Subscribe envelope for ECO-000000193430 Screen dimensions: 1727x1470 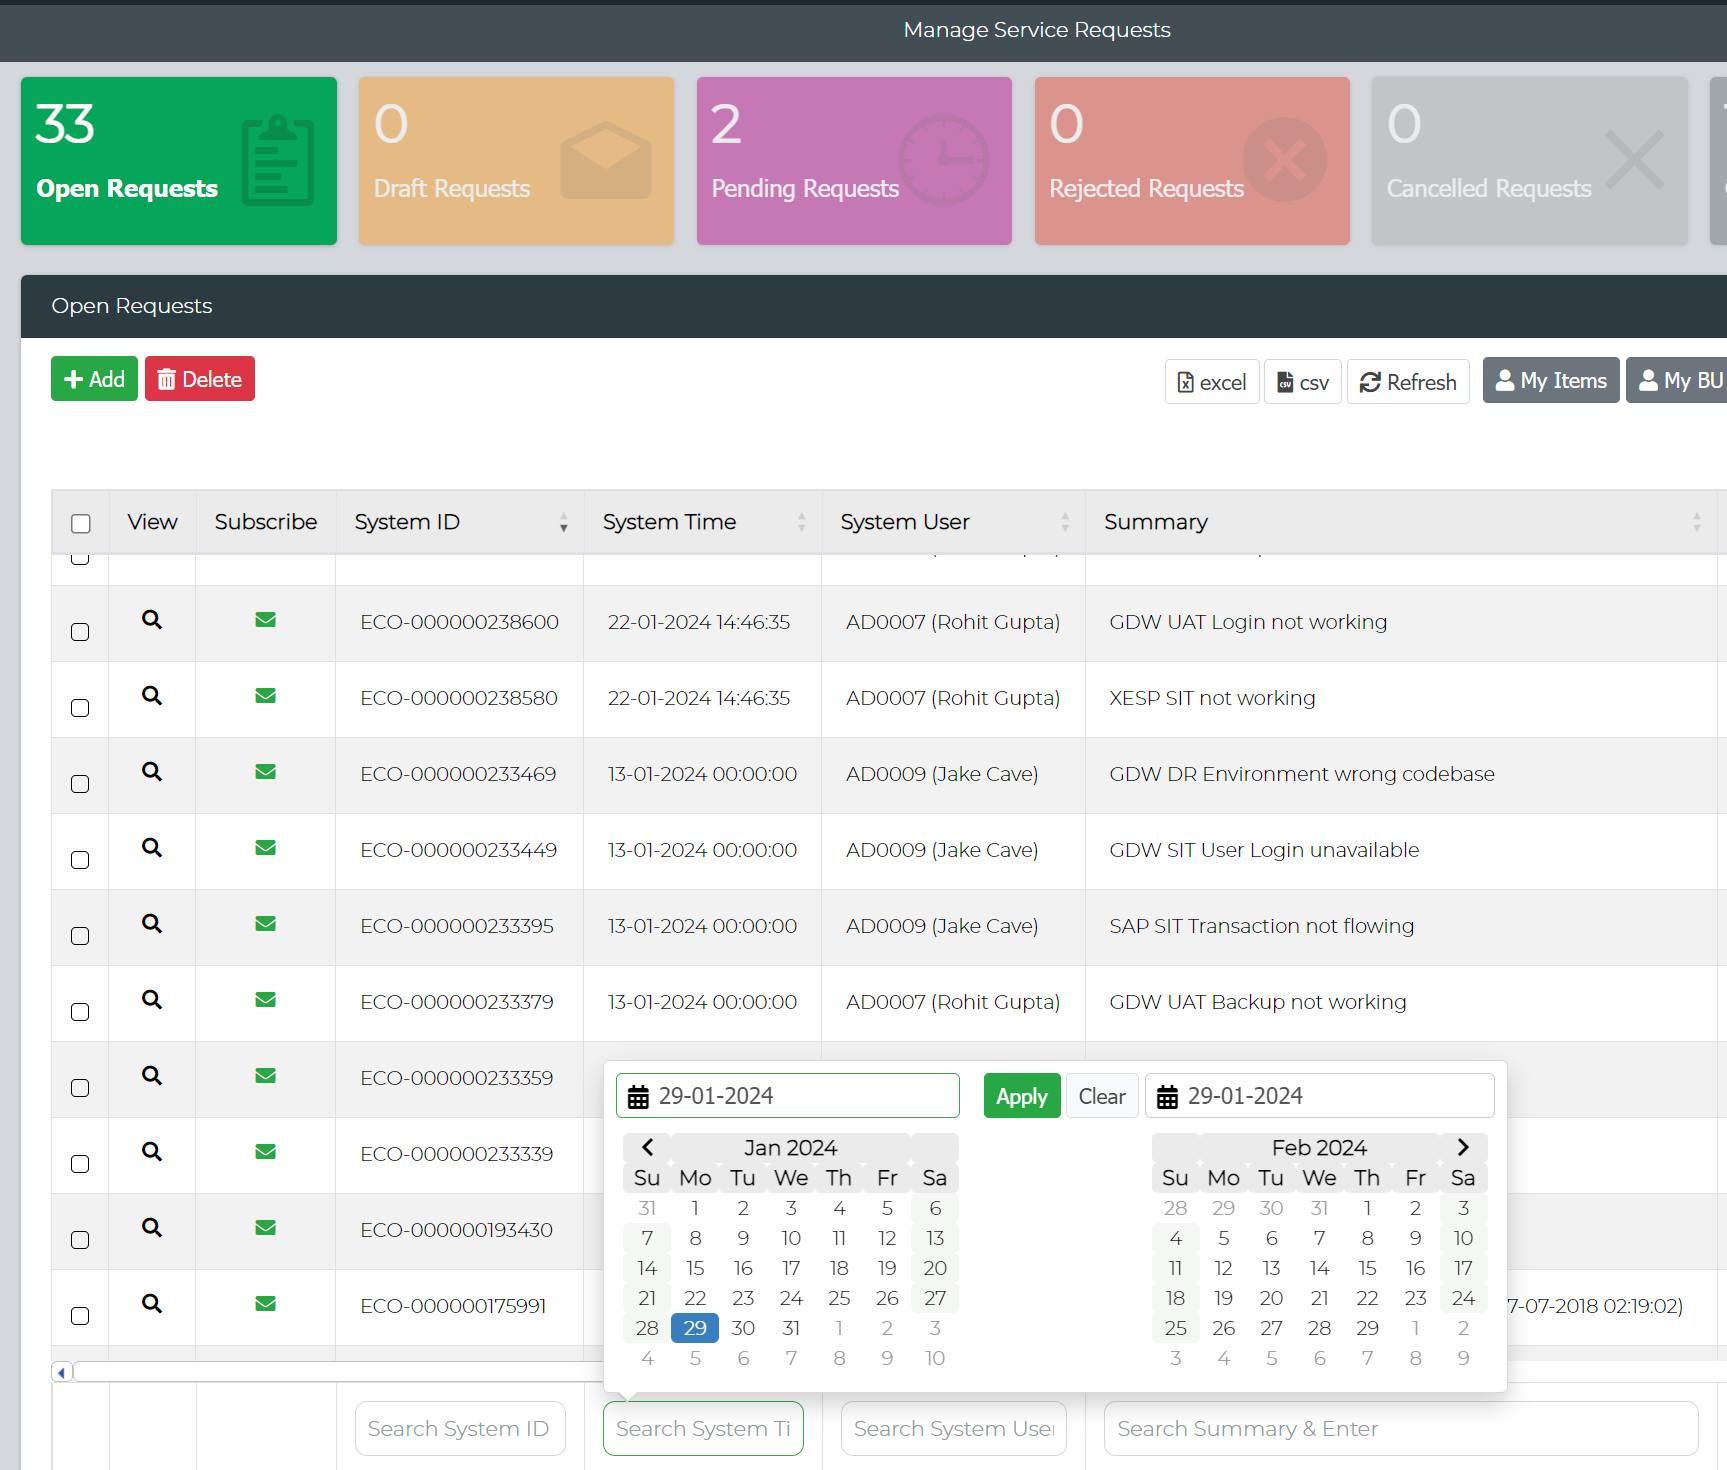(265, 1228)
